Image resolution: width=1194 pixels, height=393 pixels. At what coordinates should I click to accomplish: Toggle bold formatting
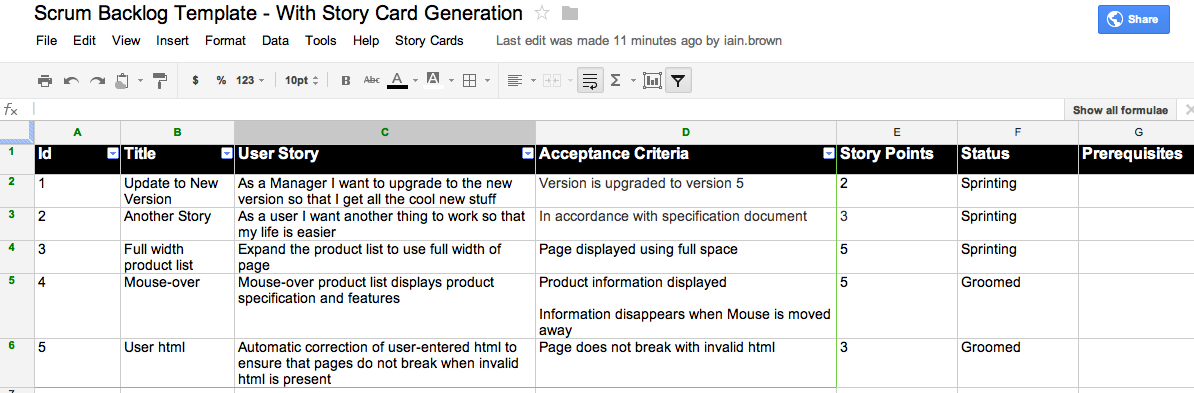[x=346, y=80]
